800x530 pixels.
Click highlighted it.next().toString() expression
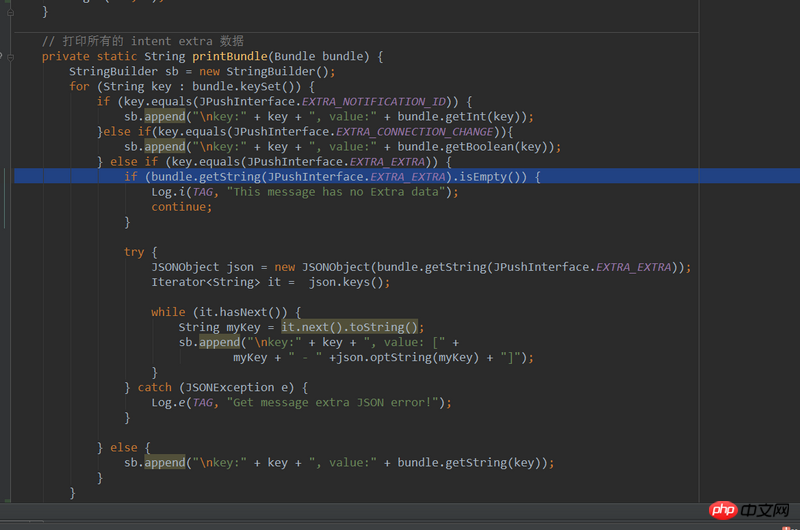click(352, 327)
